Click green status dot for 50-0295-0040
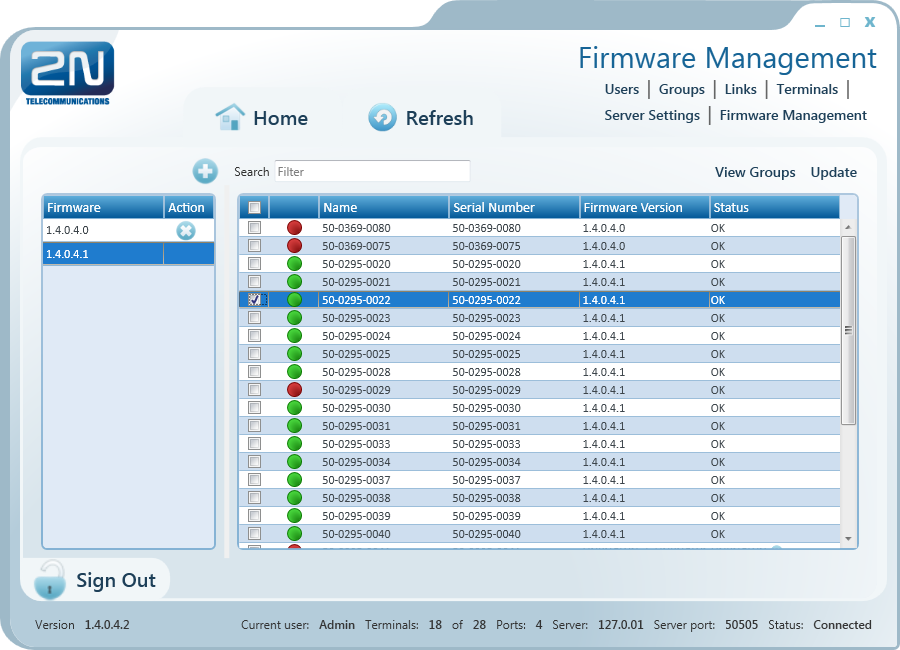The image size is (900, 650). pyautogui.click(x=294, y=533)
